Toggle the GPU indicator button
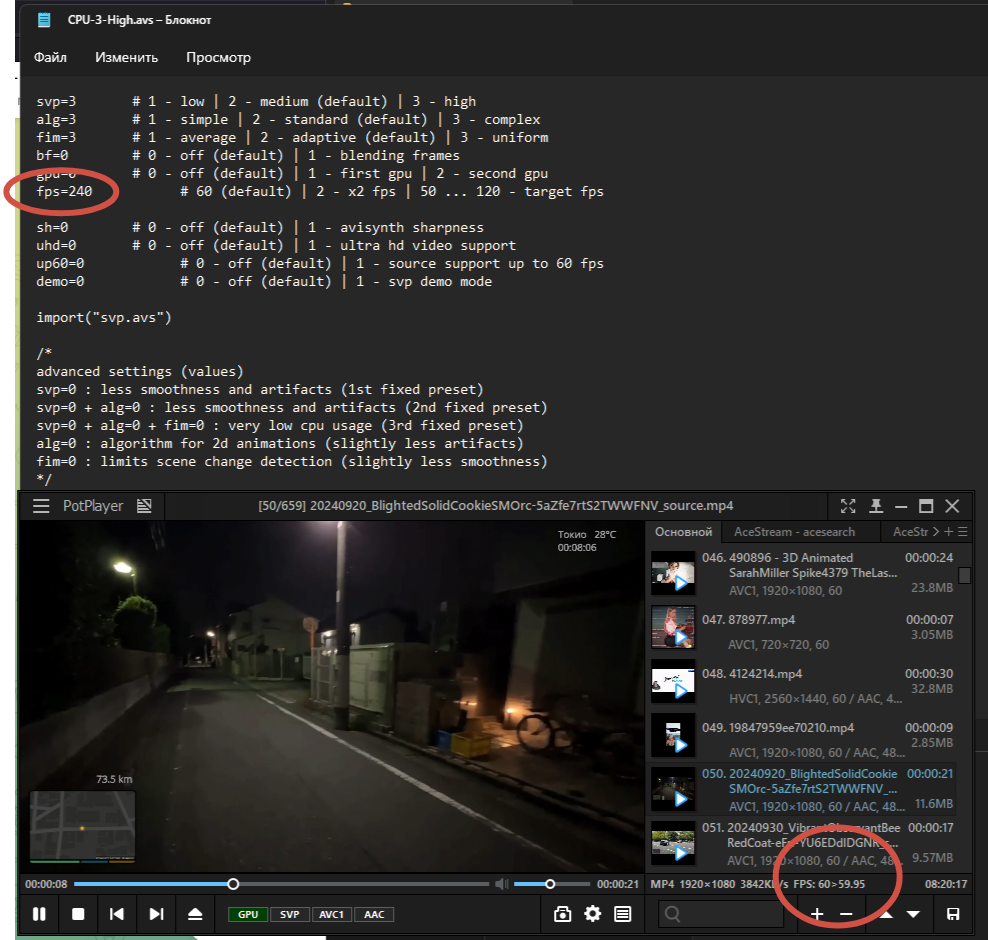This screenshot has height=940, width=988. (x=248, y=914)
